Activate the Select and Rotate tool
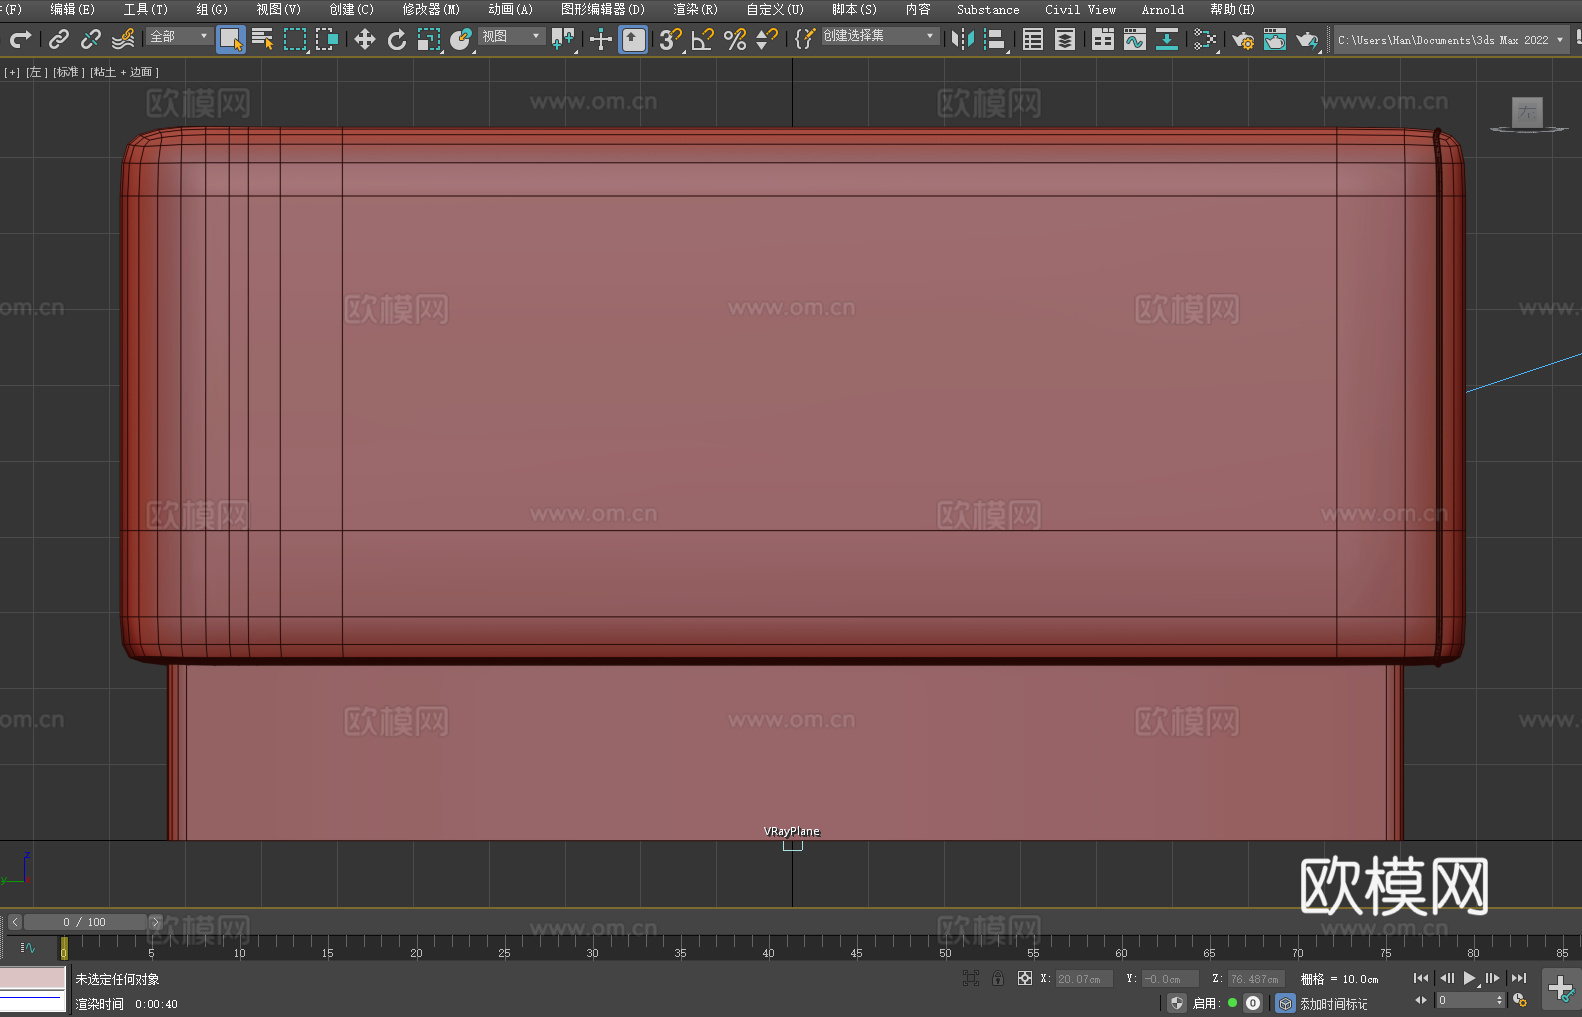Screen dimensions: 1582x1017 click(397, 39)
